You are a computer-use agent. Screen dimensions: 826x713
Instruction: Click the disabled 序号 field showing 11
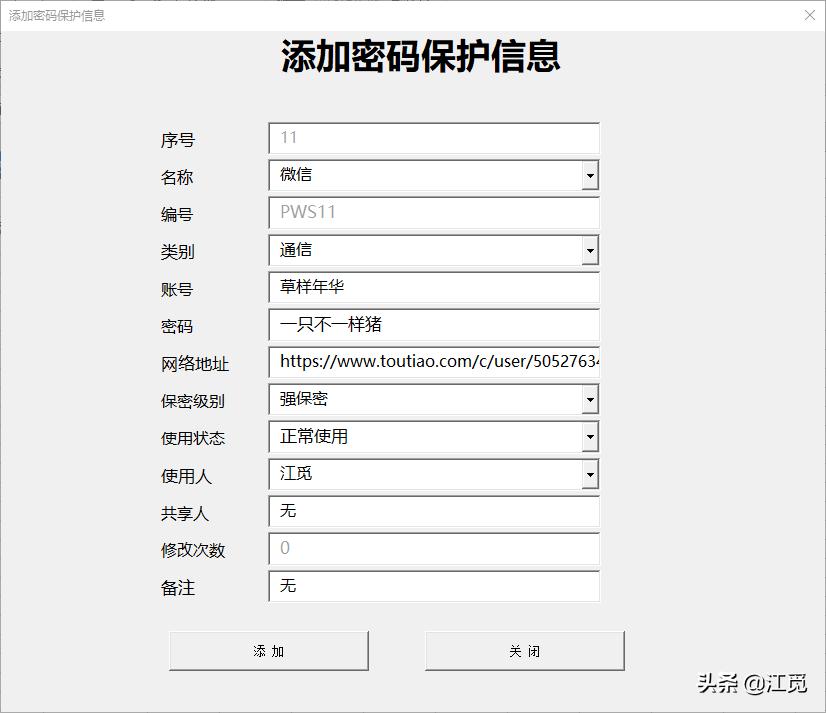(x=433, y=137)
